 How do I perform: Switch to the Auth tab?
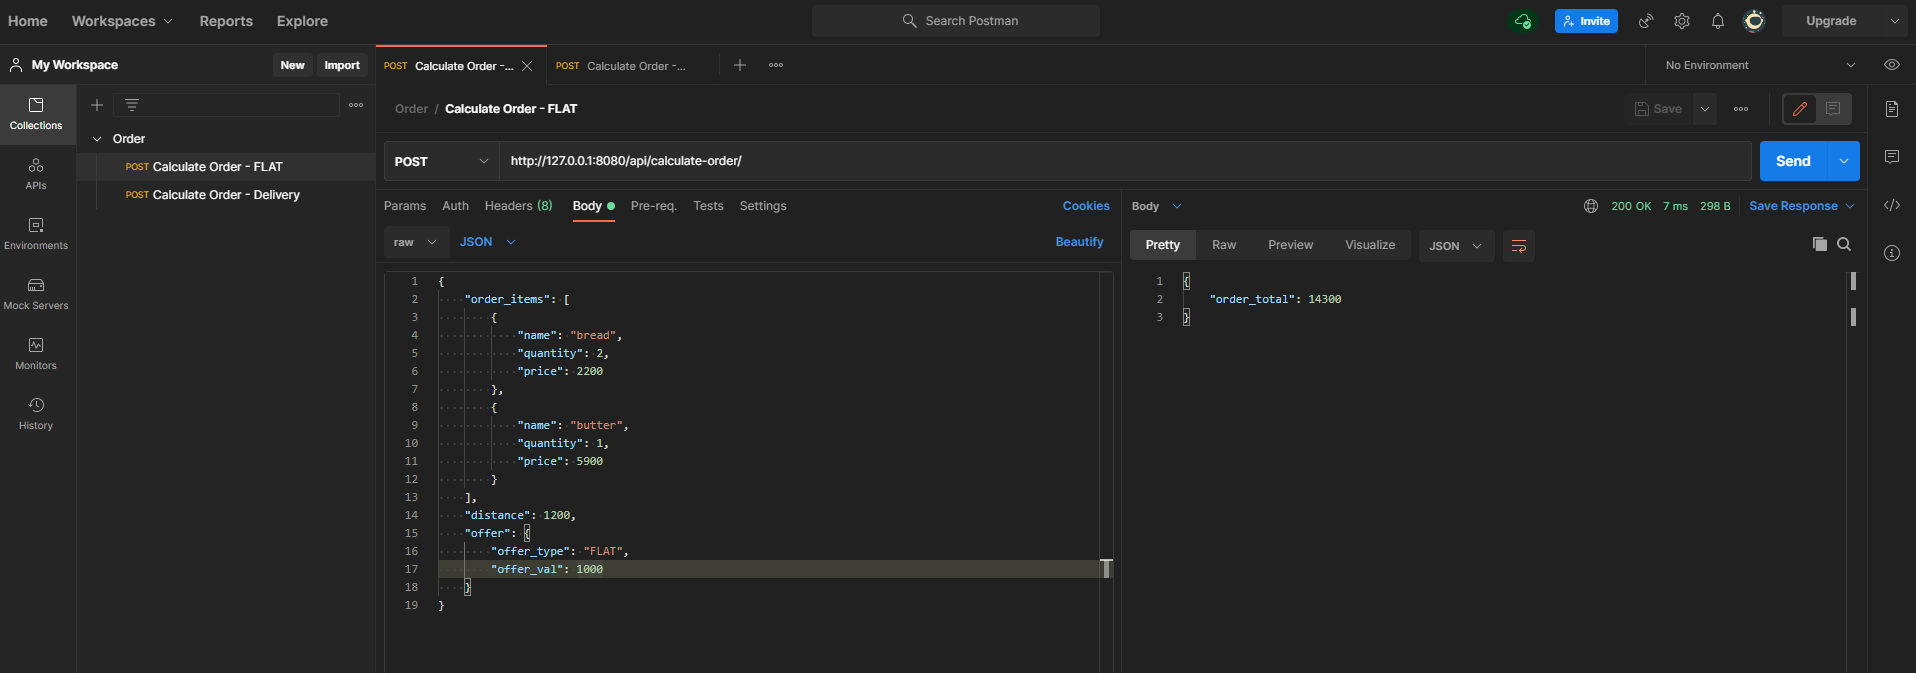point(455,206)
